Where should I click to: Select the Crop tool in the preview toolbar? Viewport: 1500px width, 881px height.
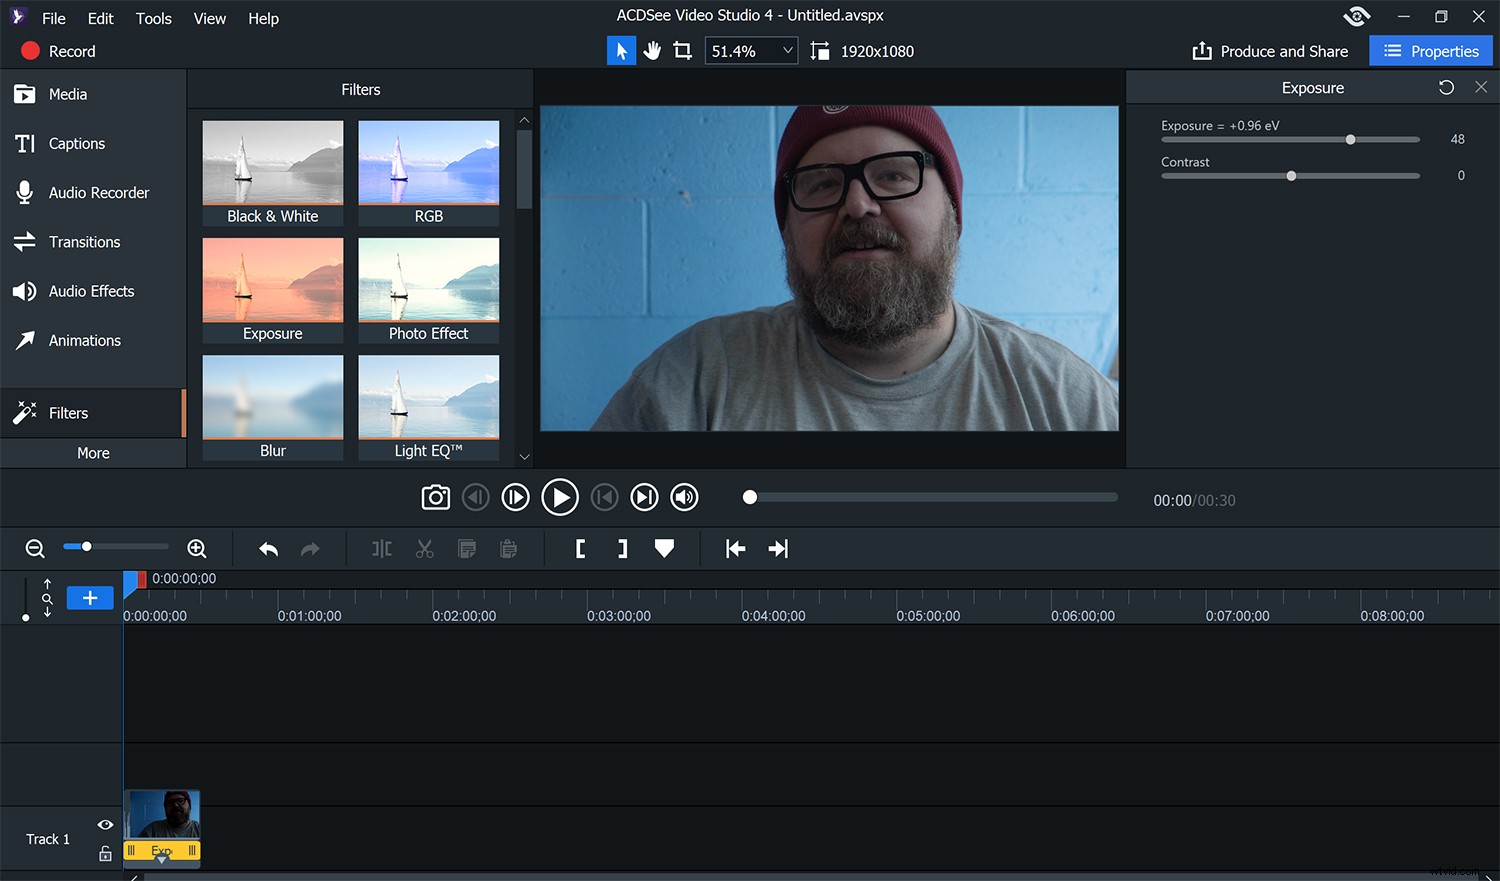682,50
